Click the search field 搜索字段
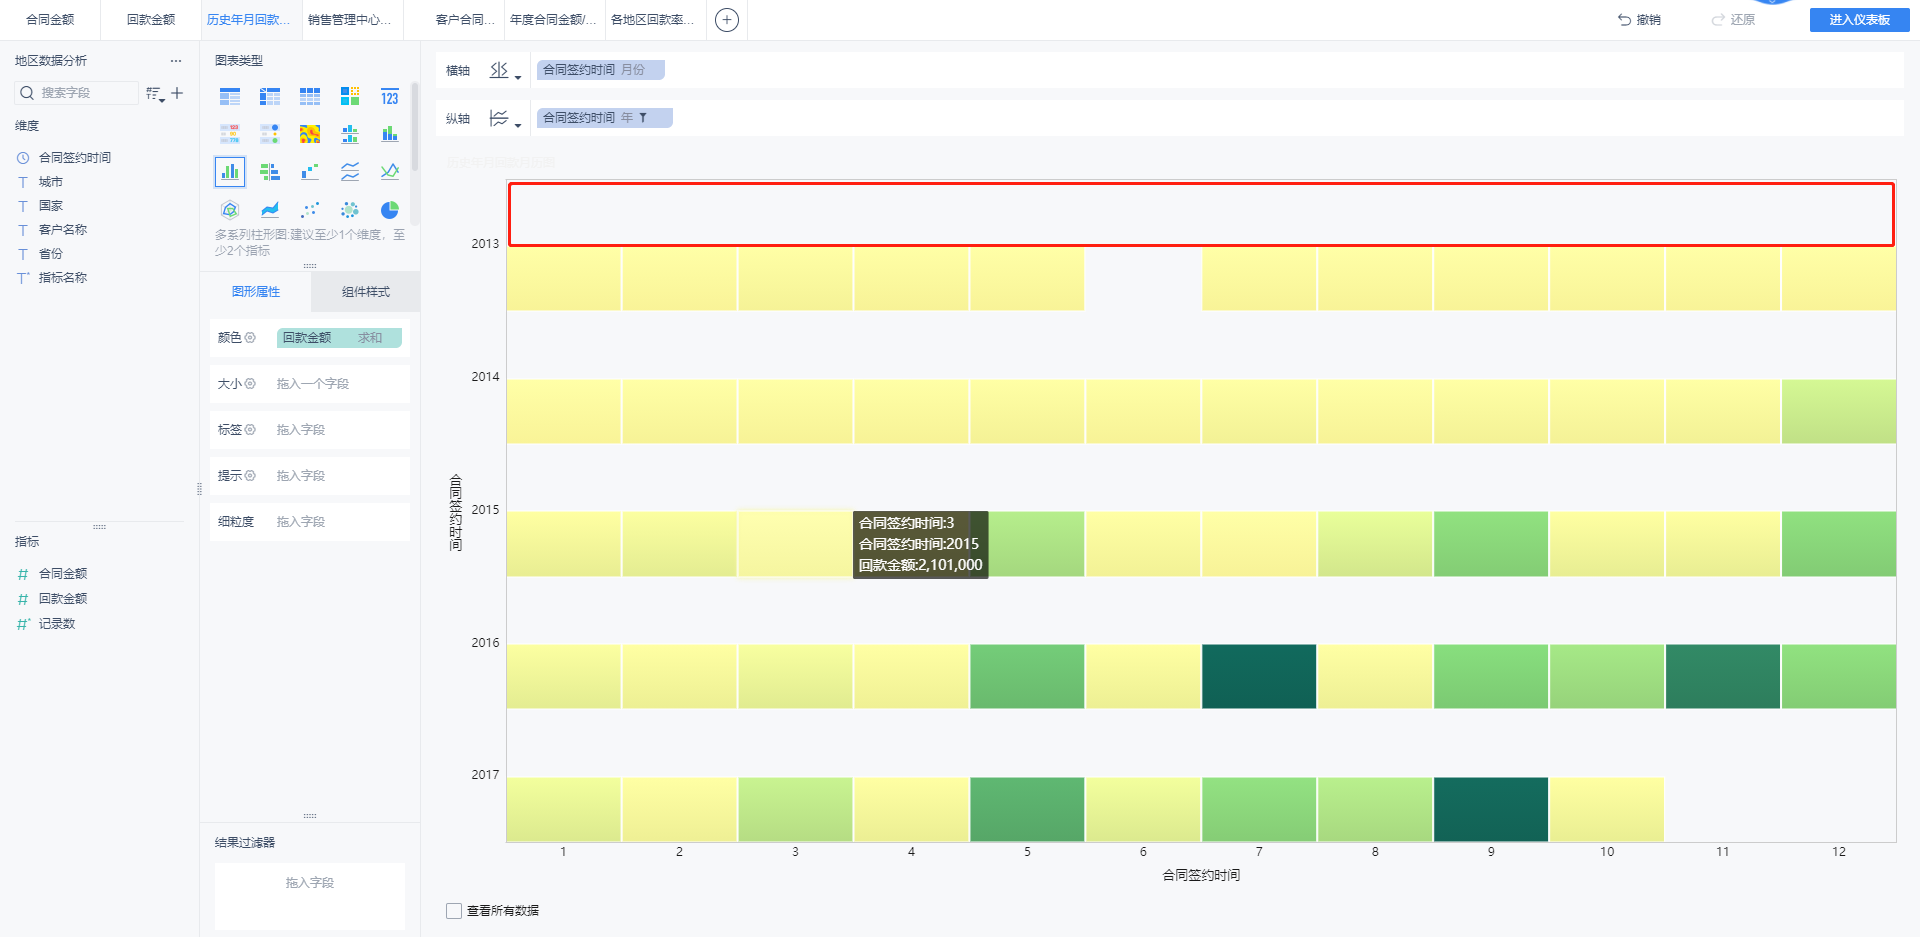This screenshot has height=937, width=1920. 77,93
